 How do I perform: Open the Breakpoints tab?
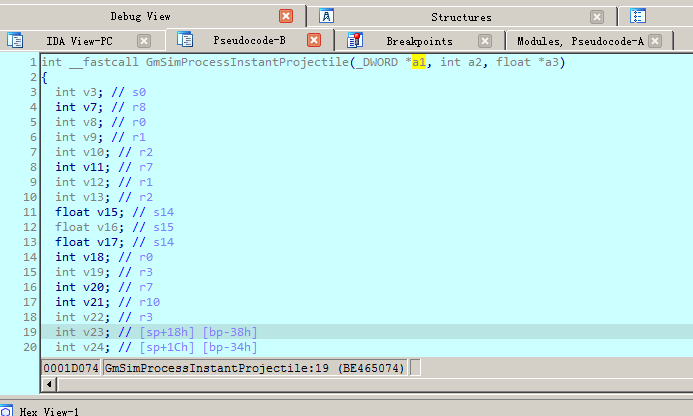[419, 41]
